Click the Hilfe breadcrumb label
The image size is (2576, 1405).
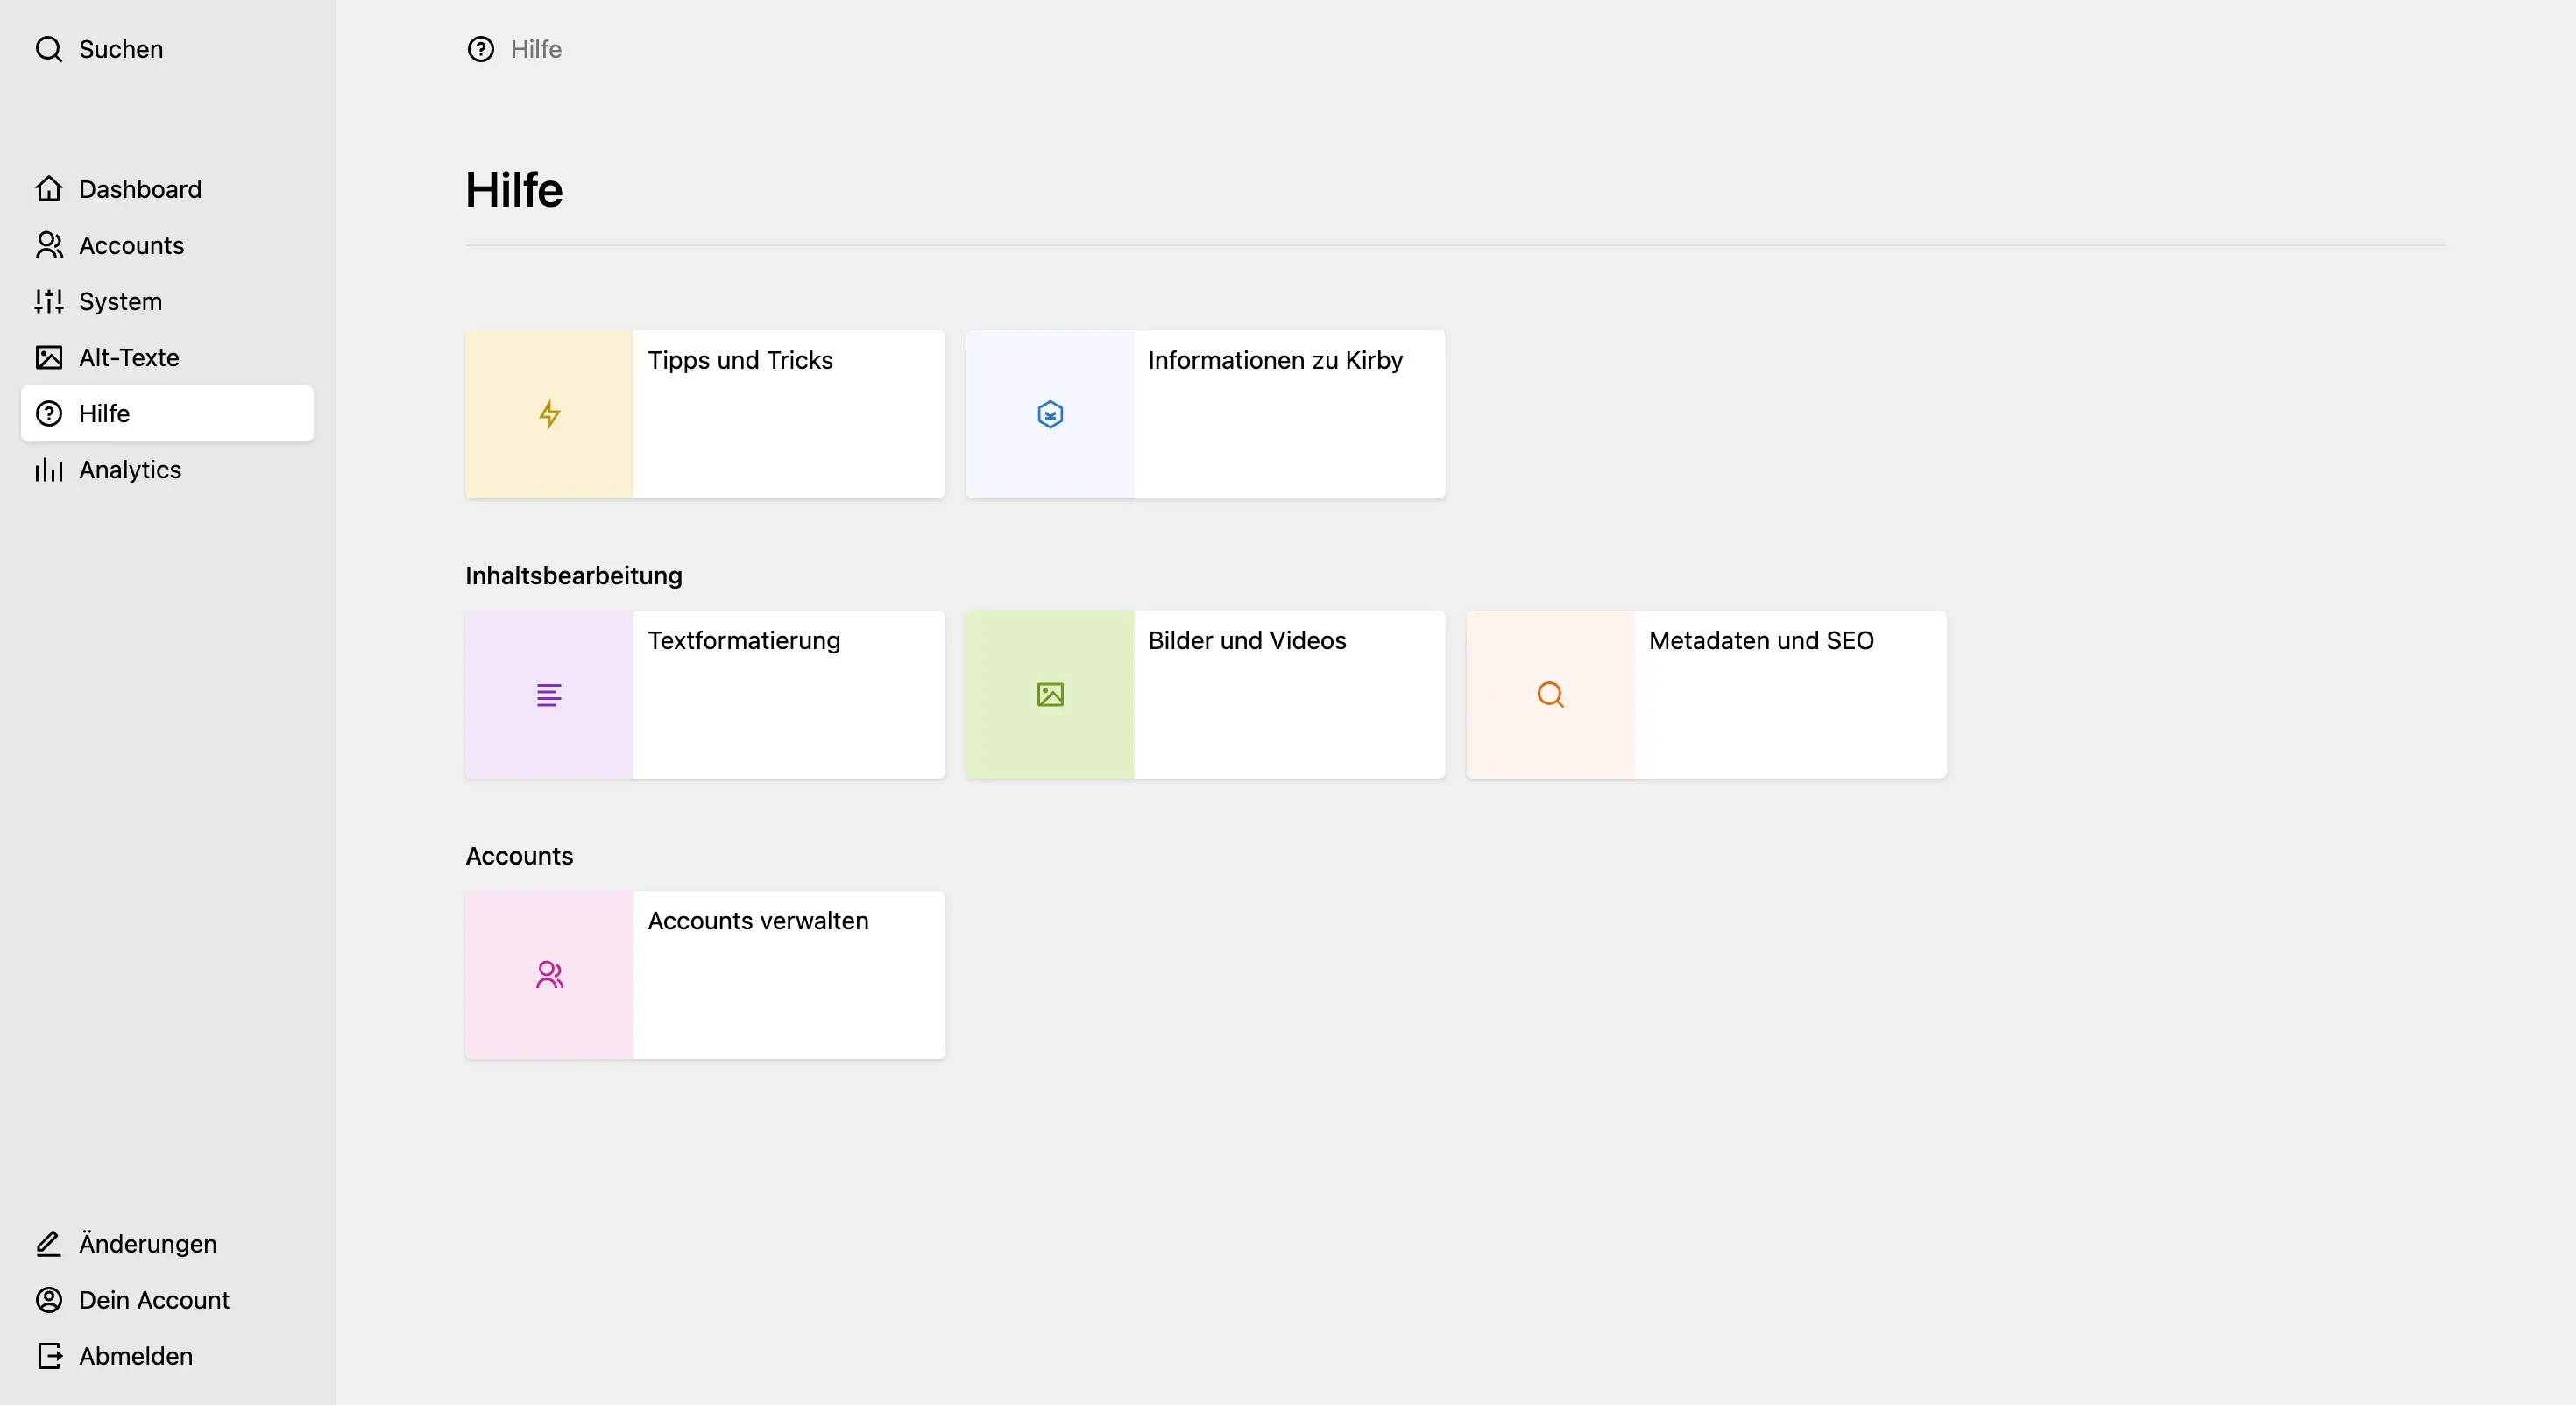pyautogui.click(x=537, y=49)
